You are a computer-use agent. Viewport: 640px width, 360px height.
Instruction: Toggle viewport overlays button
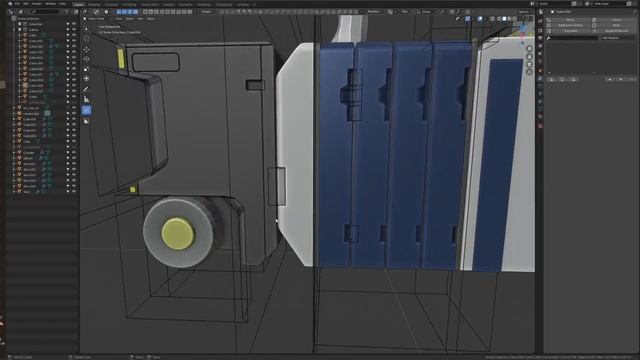480,19
